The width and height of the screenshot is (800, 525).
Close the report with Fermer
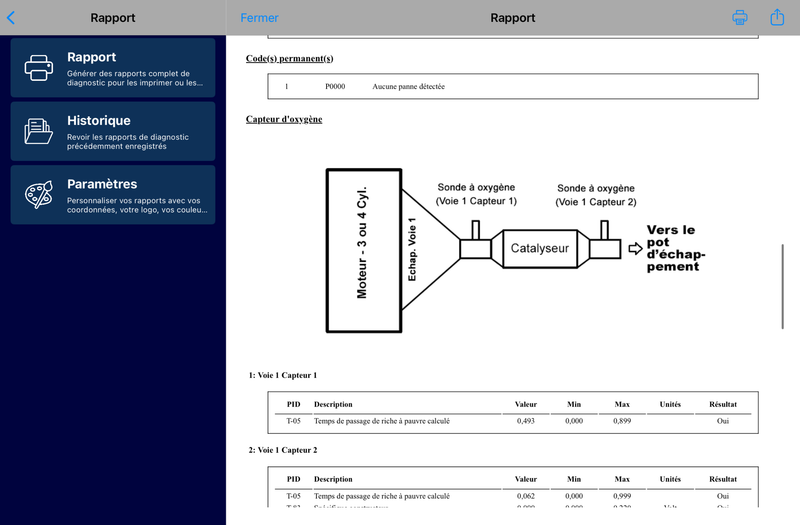coord(260,18)
